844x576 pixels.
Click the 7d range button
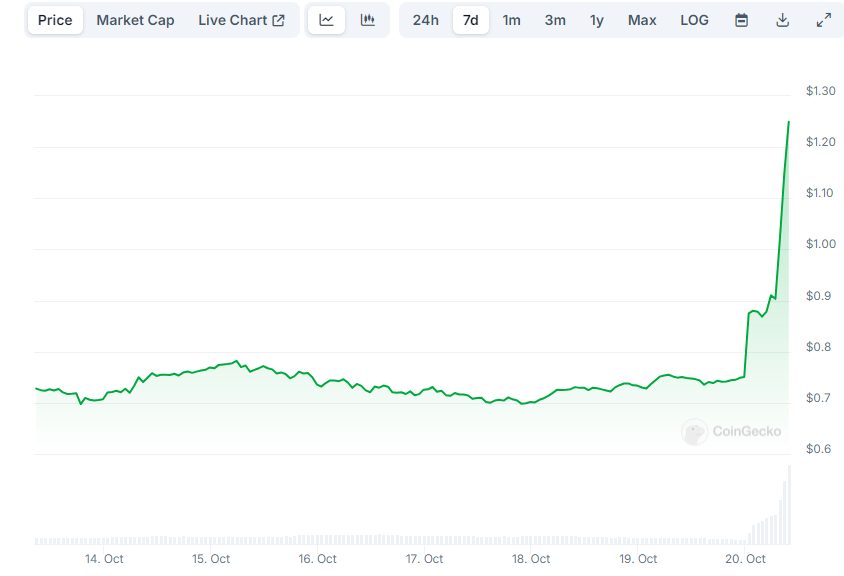469,19
